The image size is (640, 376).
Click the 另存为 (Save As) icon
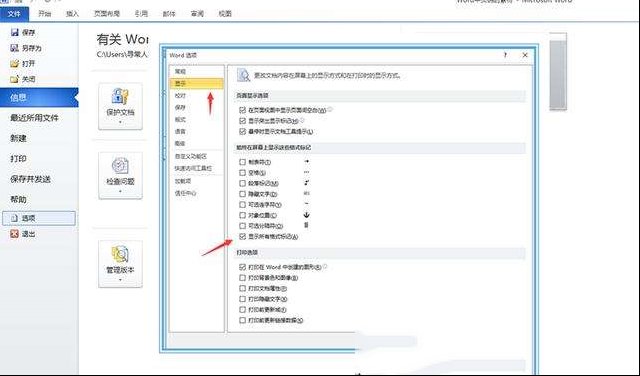coord(15,48)
